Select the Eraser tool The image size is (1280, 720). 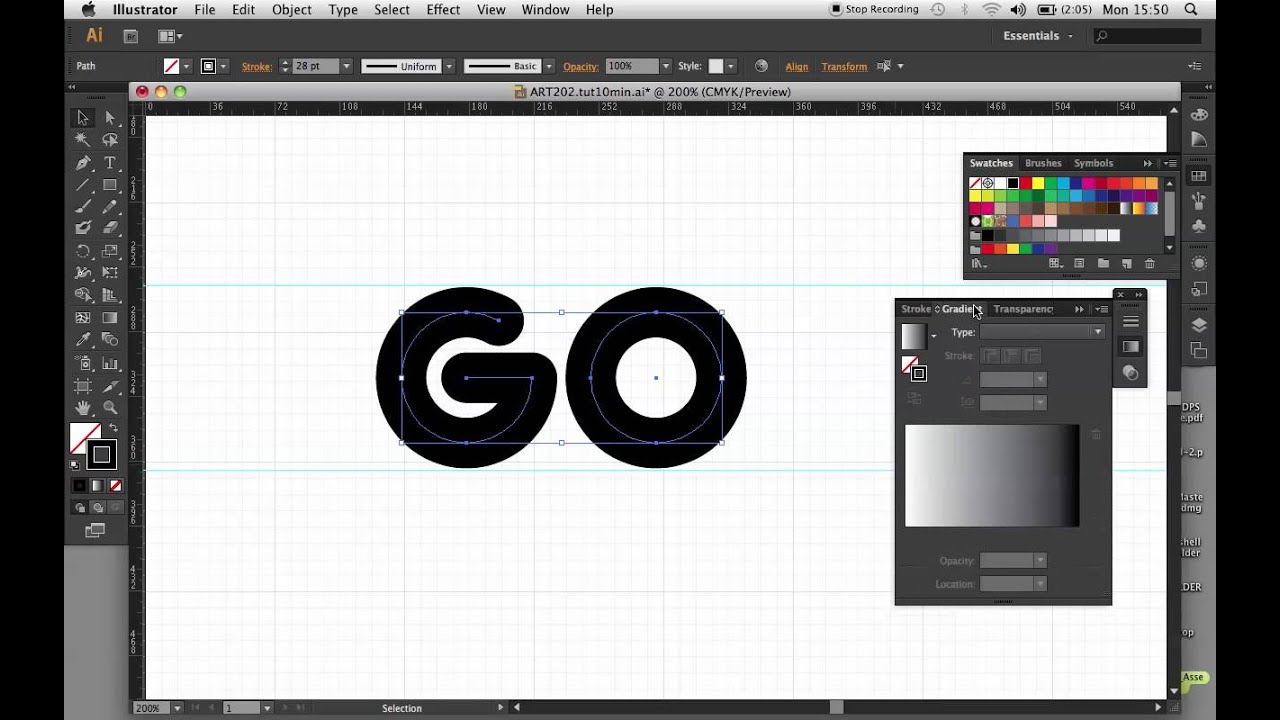pyautogui.click(x=110, y=229)
